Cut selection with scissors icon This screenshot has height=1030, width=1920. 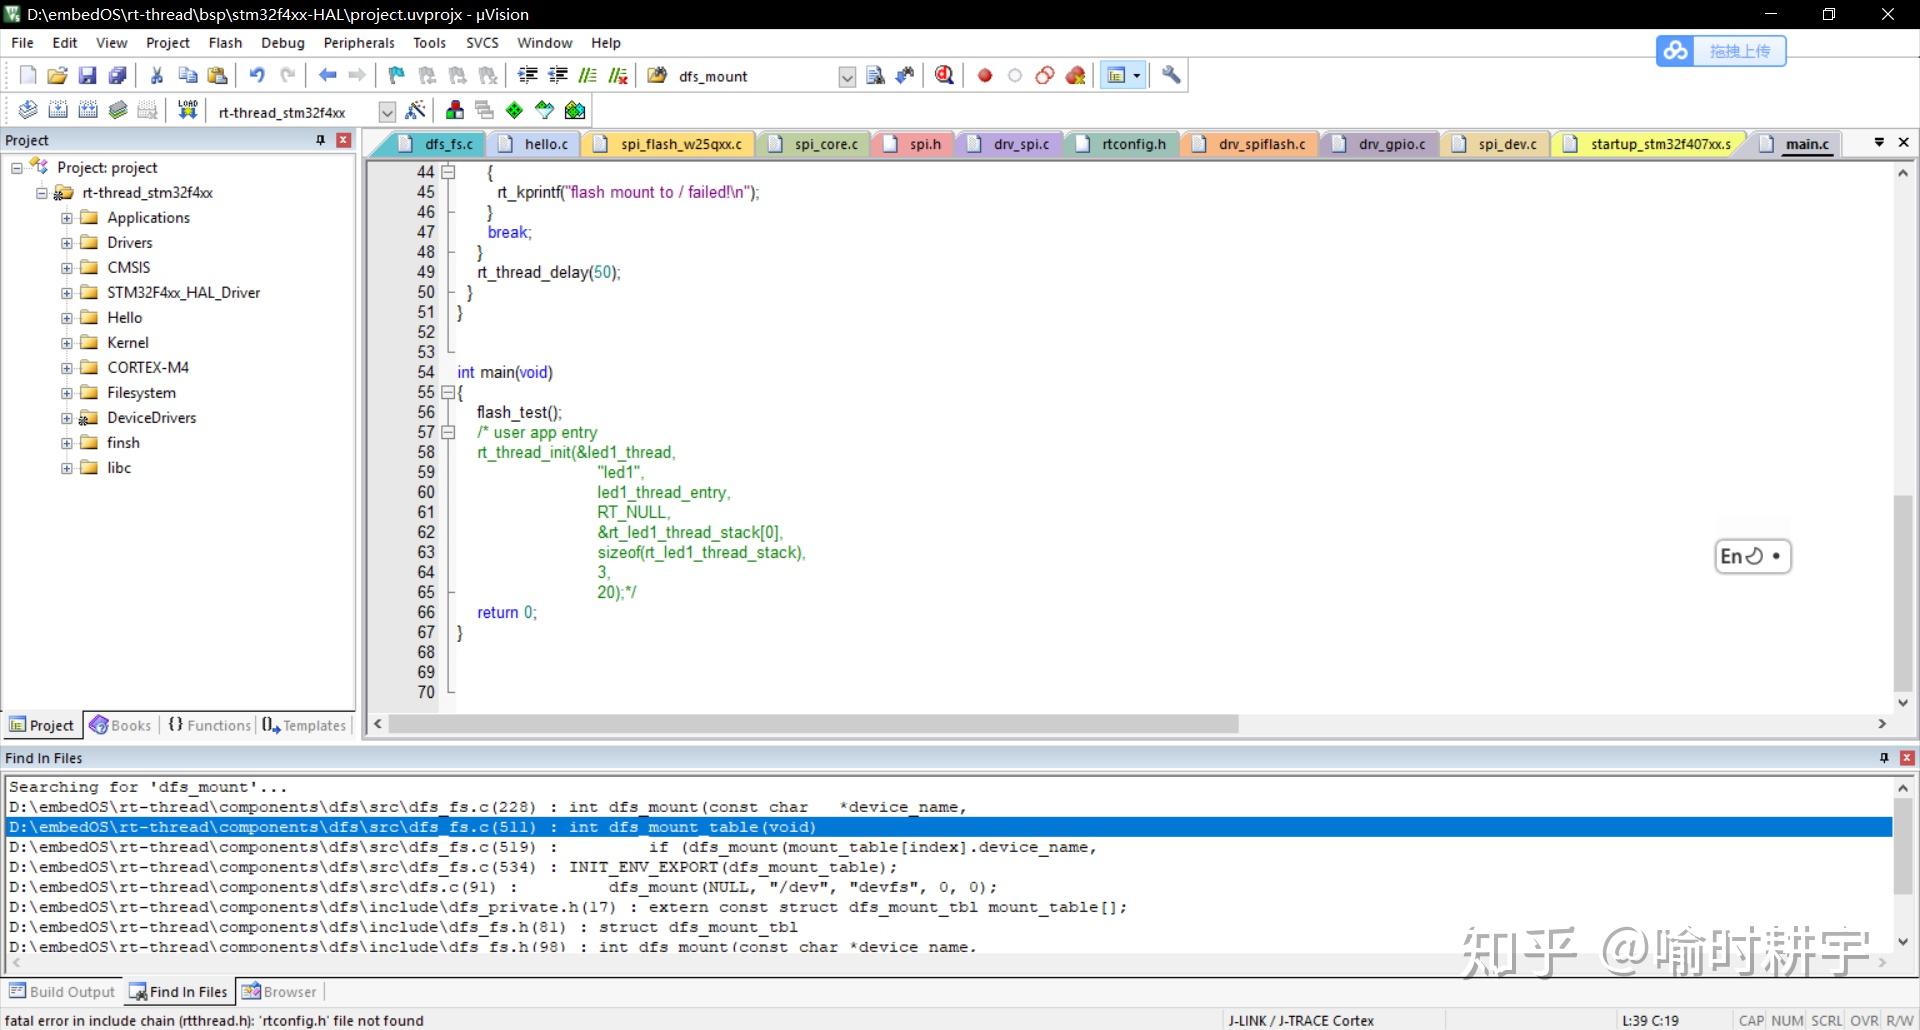click(157, 76)
